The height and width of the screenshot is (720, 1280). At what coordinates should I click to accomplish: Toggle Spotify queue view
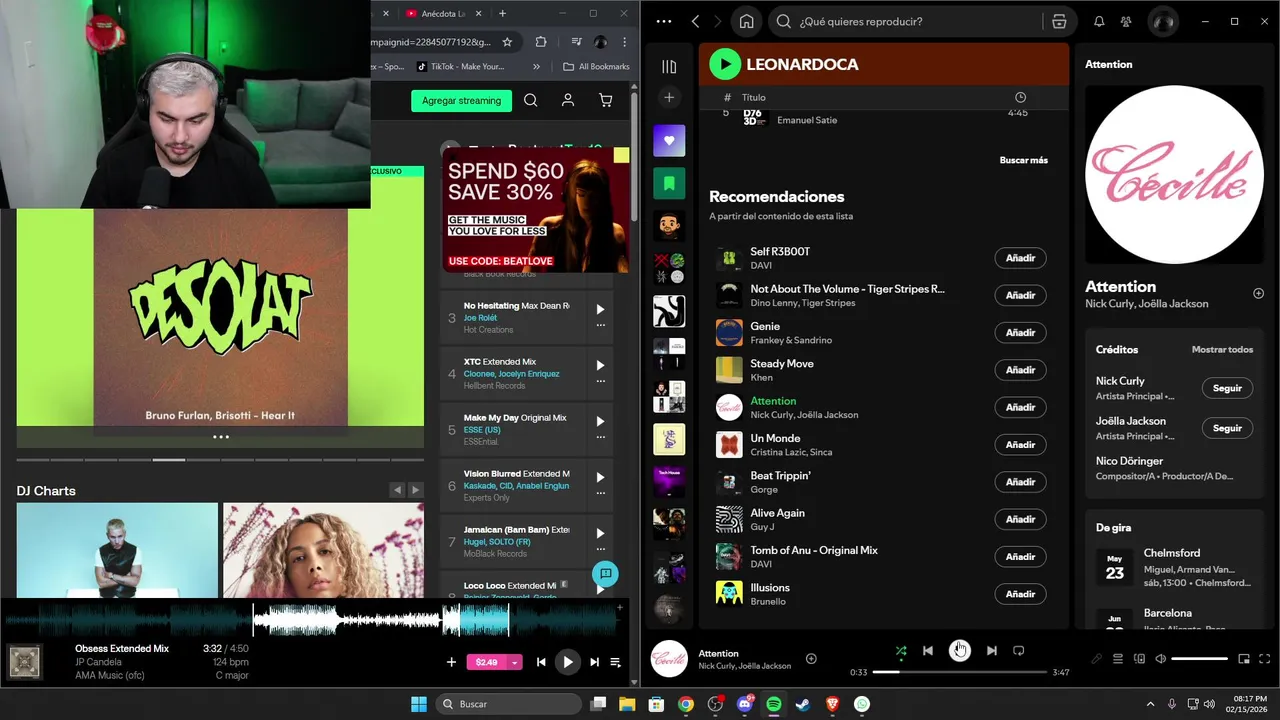(x=1118, y=659)
